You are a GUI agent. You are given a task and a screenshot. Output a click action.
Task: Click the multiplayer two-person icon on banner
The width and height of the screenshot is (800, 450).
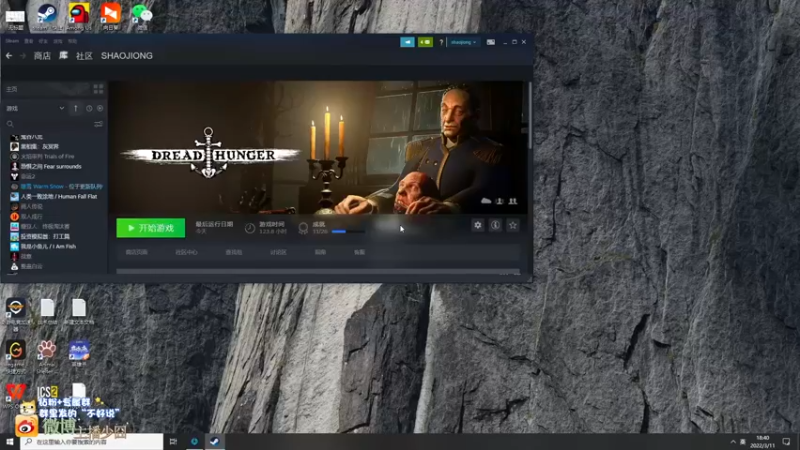513,201
